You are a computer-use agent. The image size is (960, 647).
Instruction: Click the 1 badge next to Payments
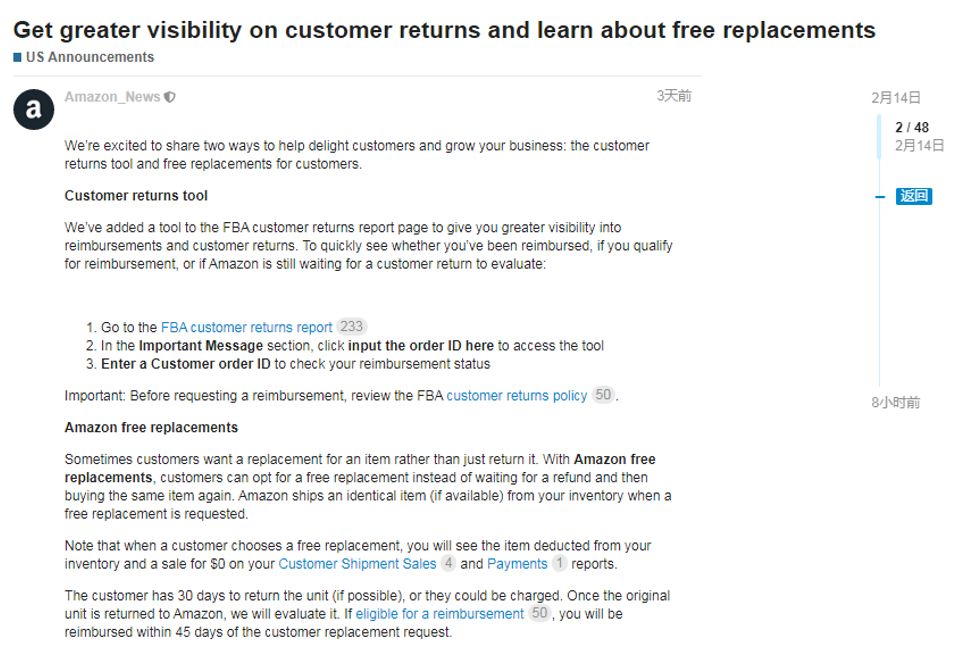tap(559, 564)
